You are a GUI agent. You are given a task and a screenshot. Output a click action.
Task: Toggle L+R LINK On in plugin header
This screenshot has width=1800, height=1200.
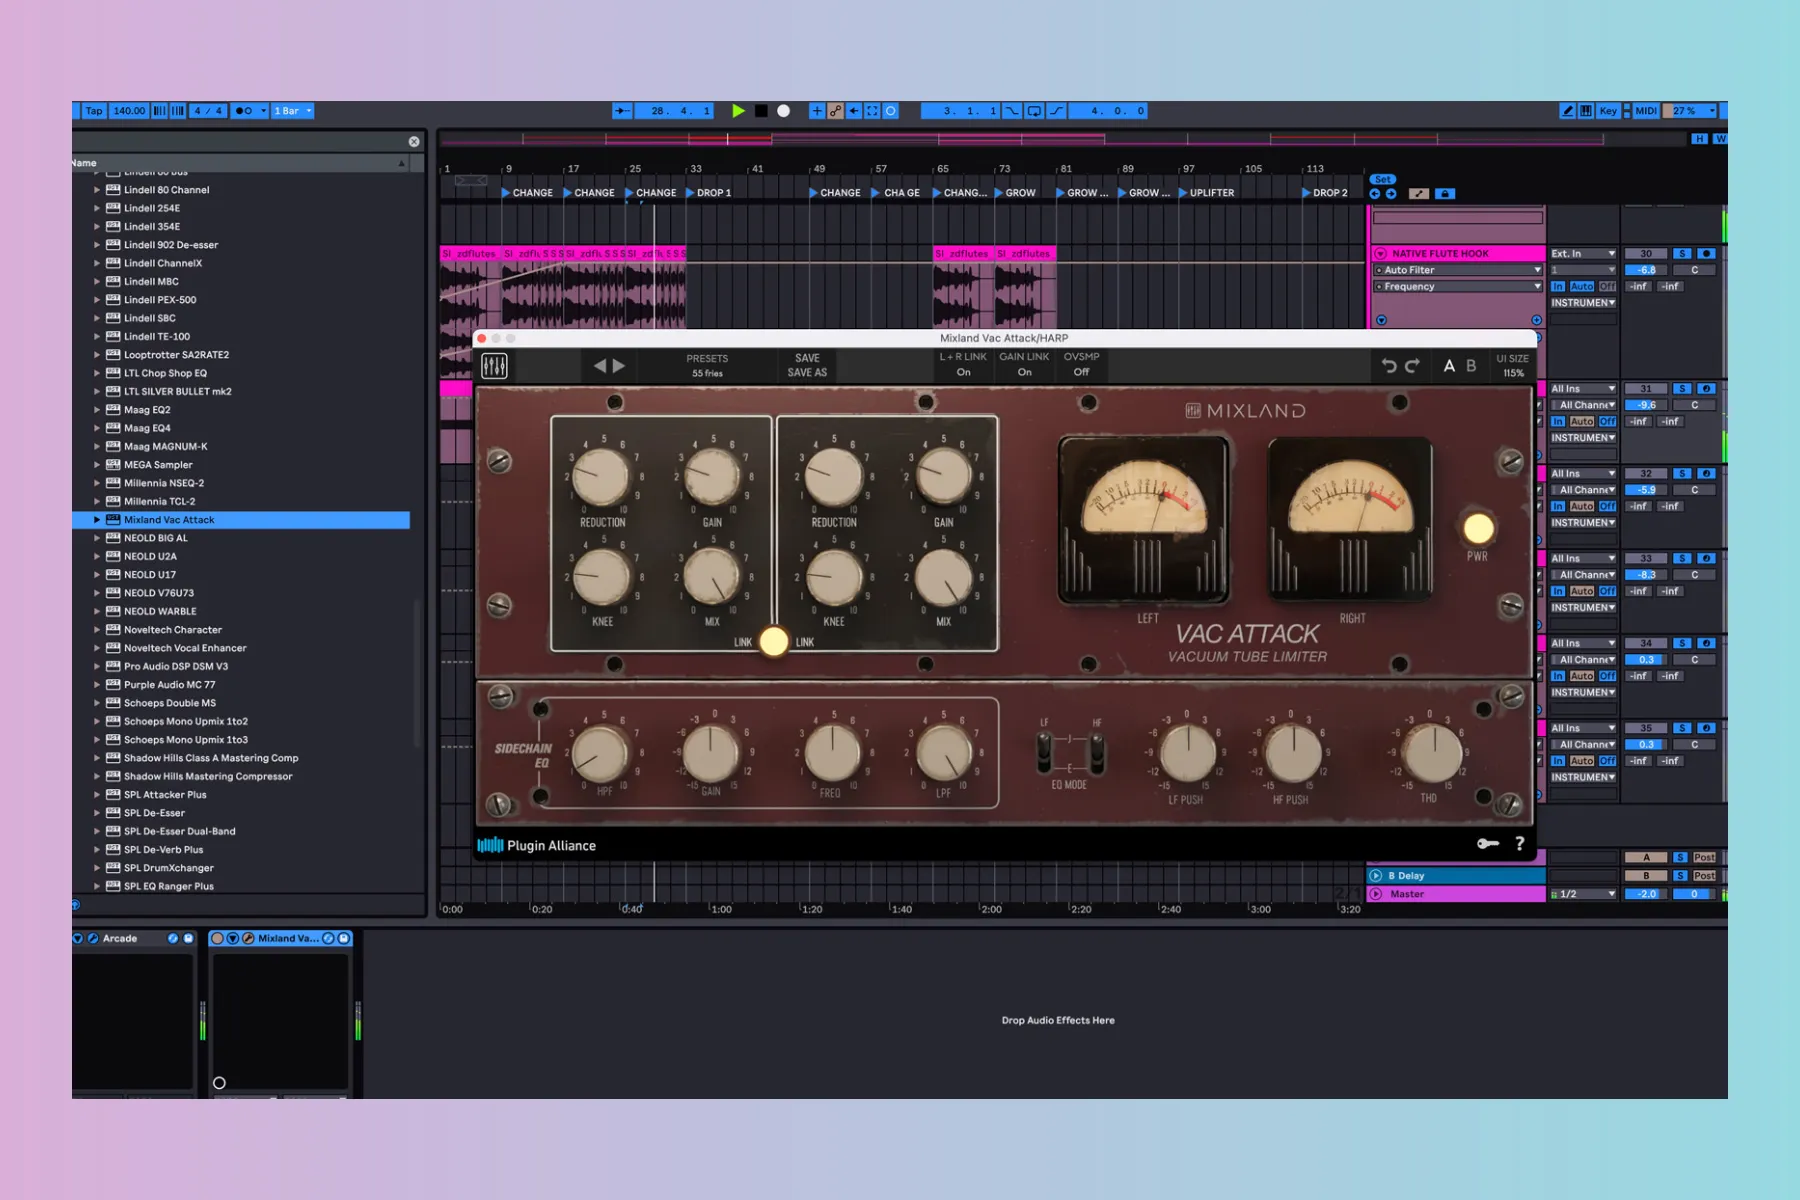click(x=963, y=364)
